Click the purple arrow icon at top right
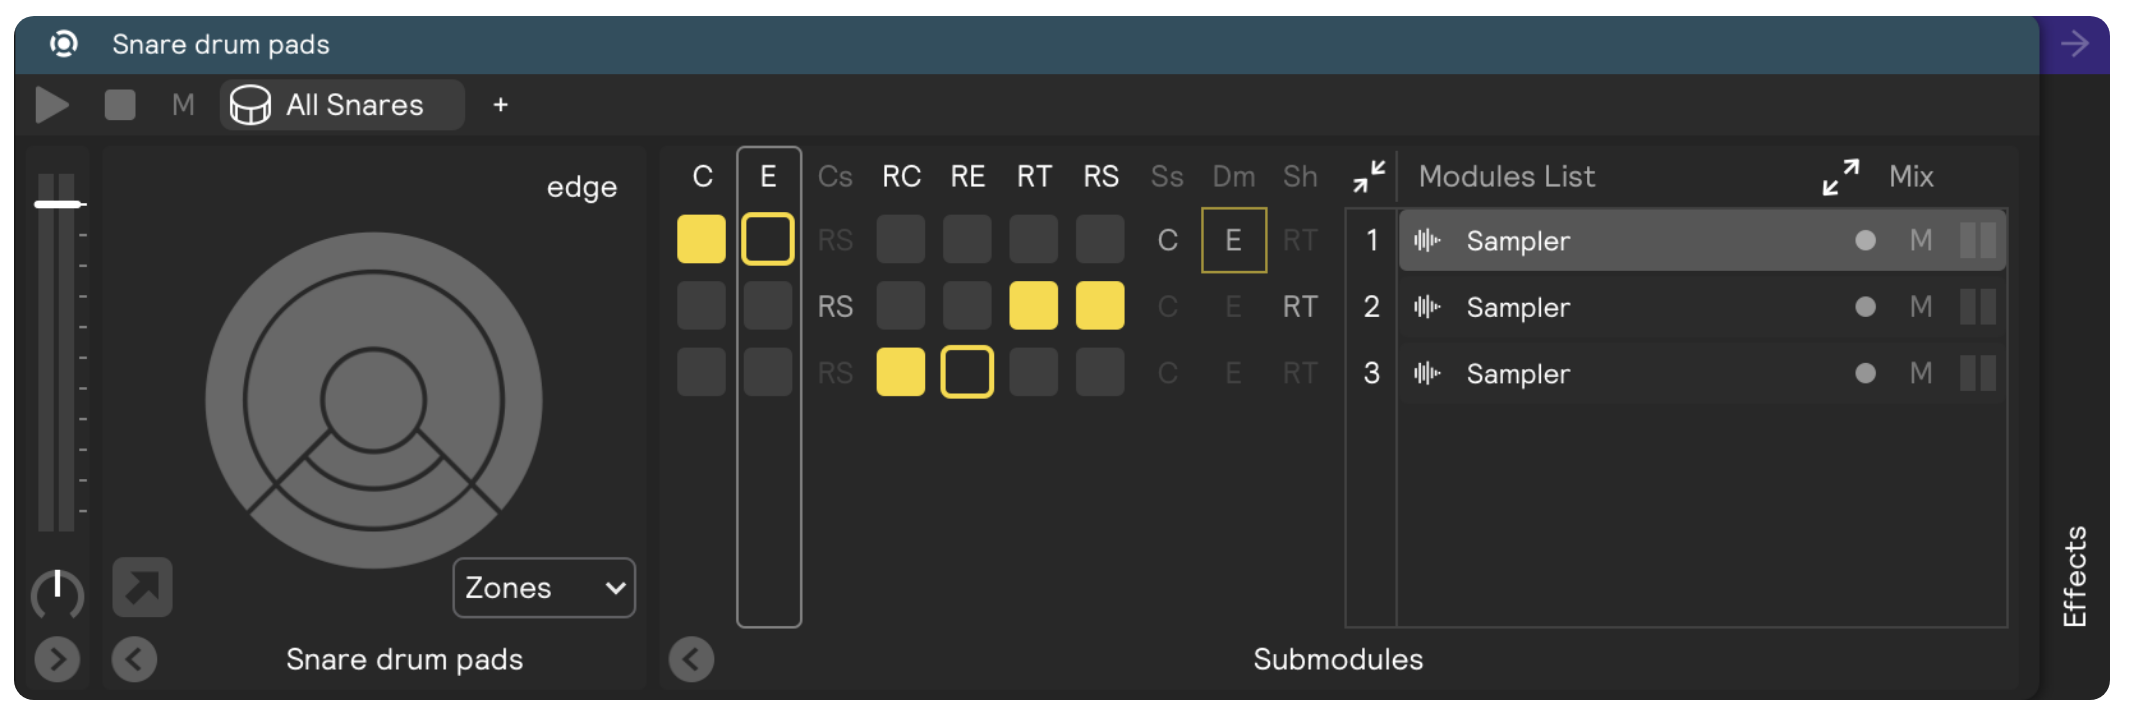Viewport: 2142px width, 718px height. (x=2074, y=44)
